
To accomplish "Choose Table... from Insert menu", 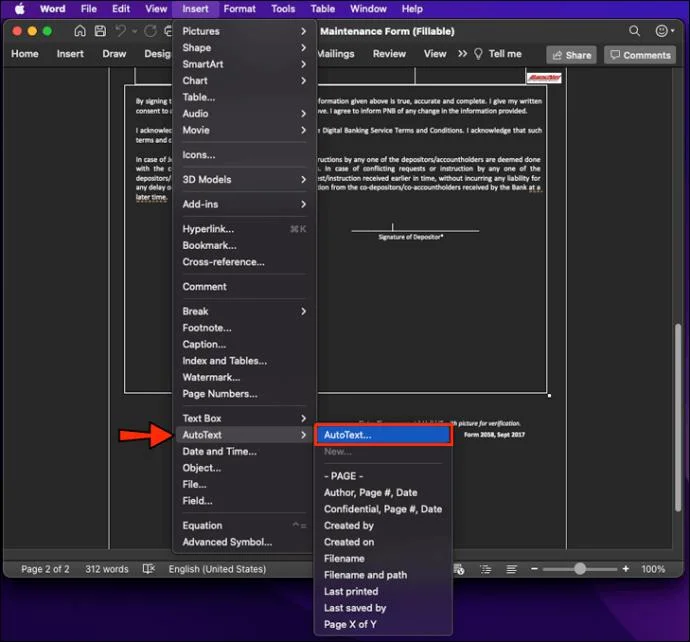I will coord(244,97).
